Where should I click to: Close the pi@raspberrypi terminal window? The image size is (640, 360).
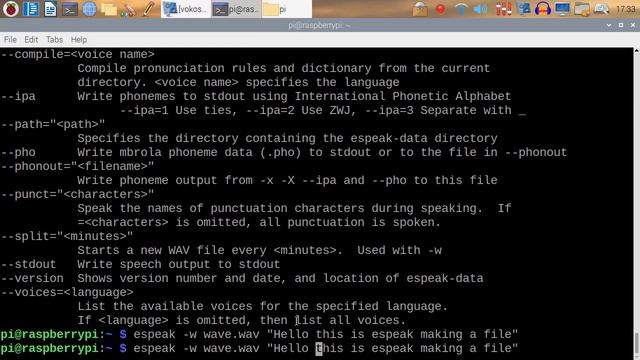pos(633,25)
